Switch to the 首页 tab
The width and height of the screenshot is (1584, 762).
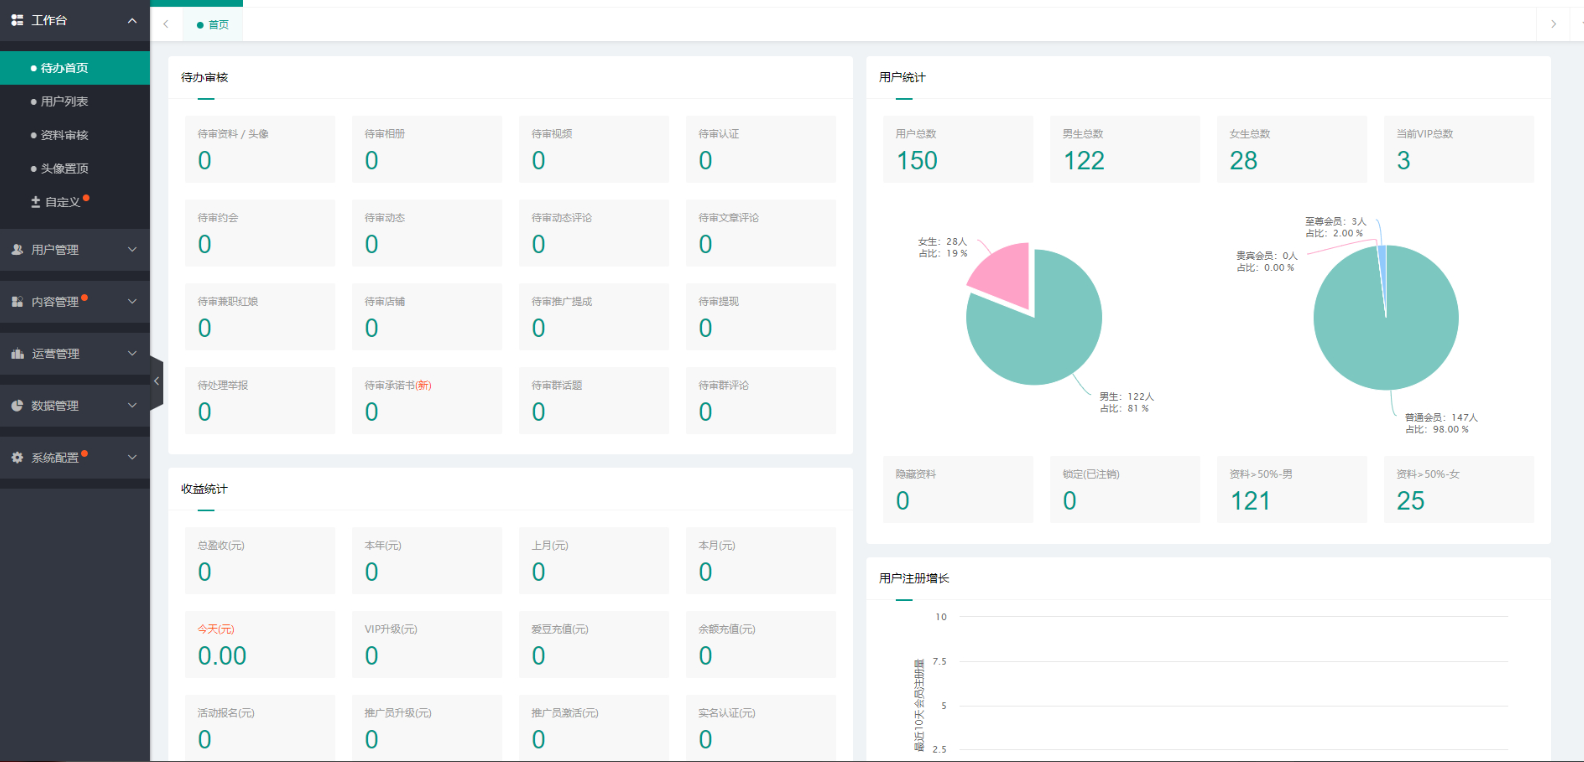[213, 25]
